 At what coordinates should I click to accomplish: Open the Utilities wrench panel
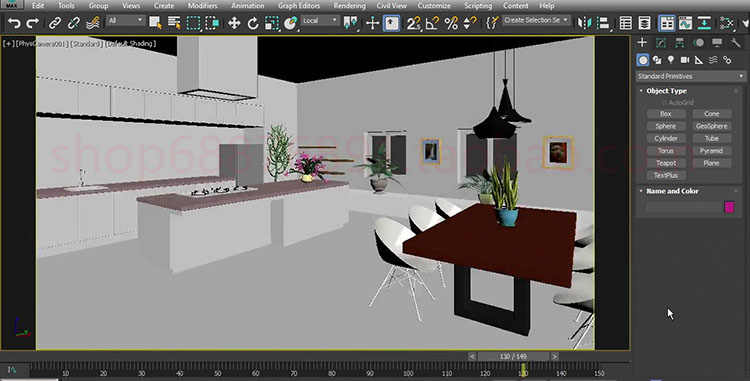coord(735,43)
